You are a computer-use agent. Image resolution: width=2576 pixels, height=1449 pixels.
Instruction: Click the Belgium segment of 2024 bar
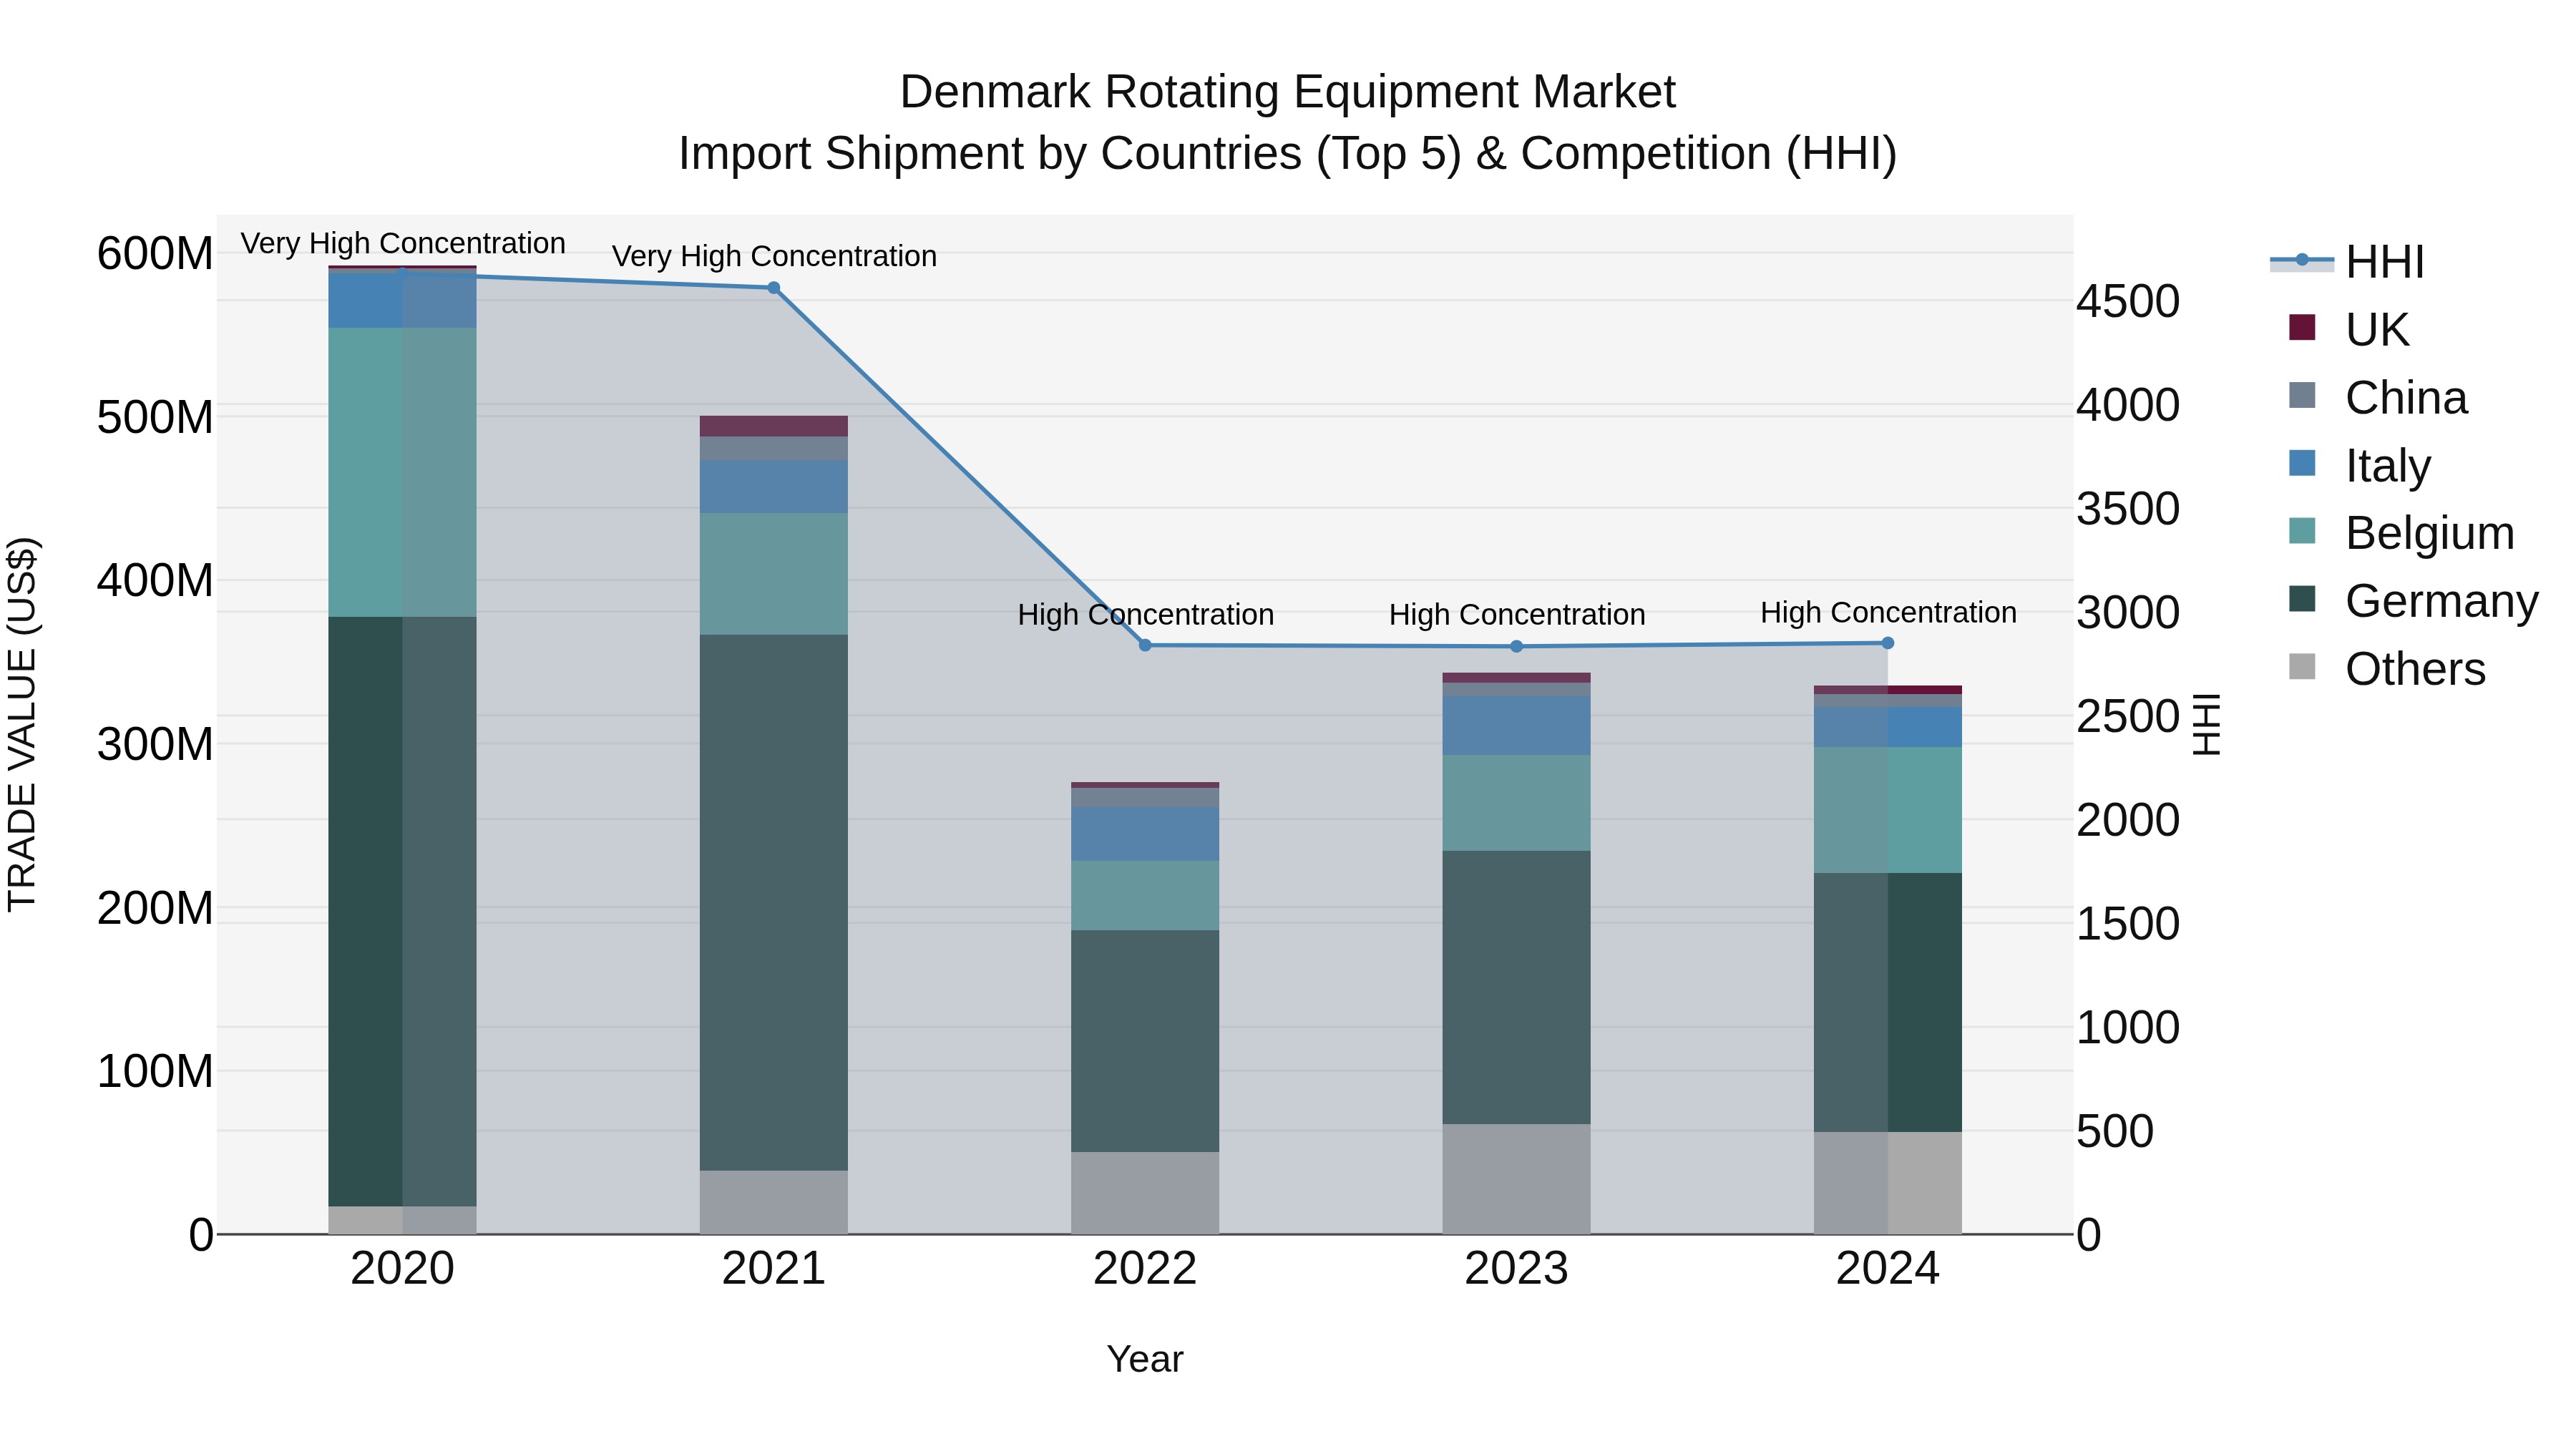(1888, 810)
